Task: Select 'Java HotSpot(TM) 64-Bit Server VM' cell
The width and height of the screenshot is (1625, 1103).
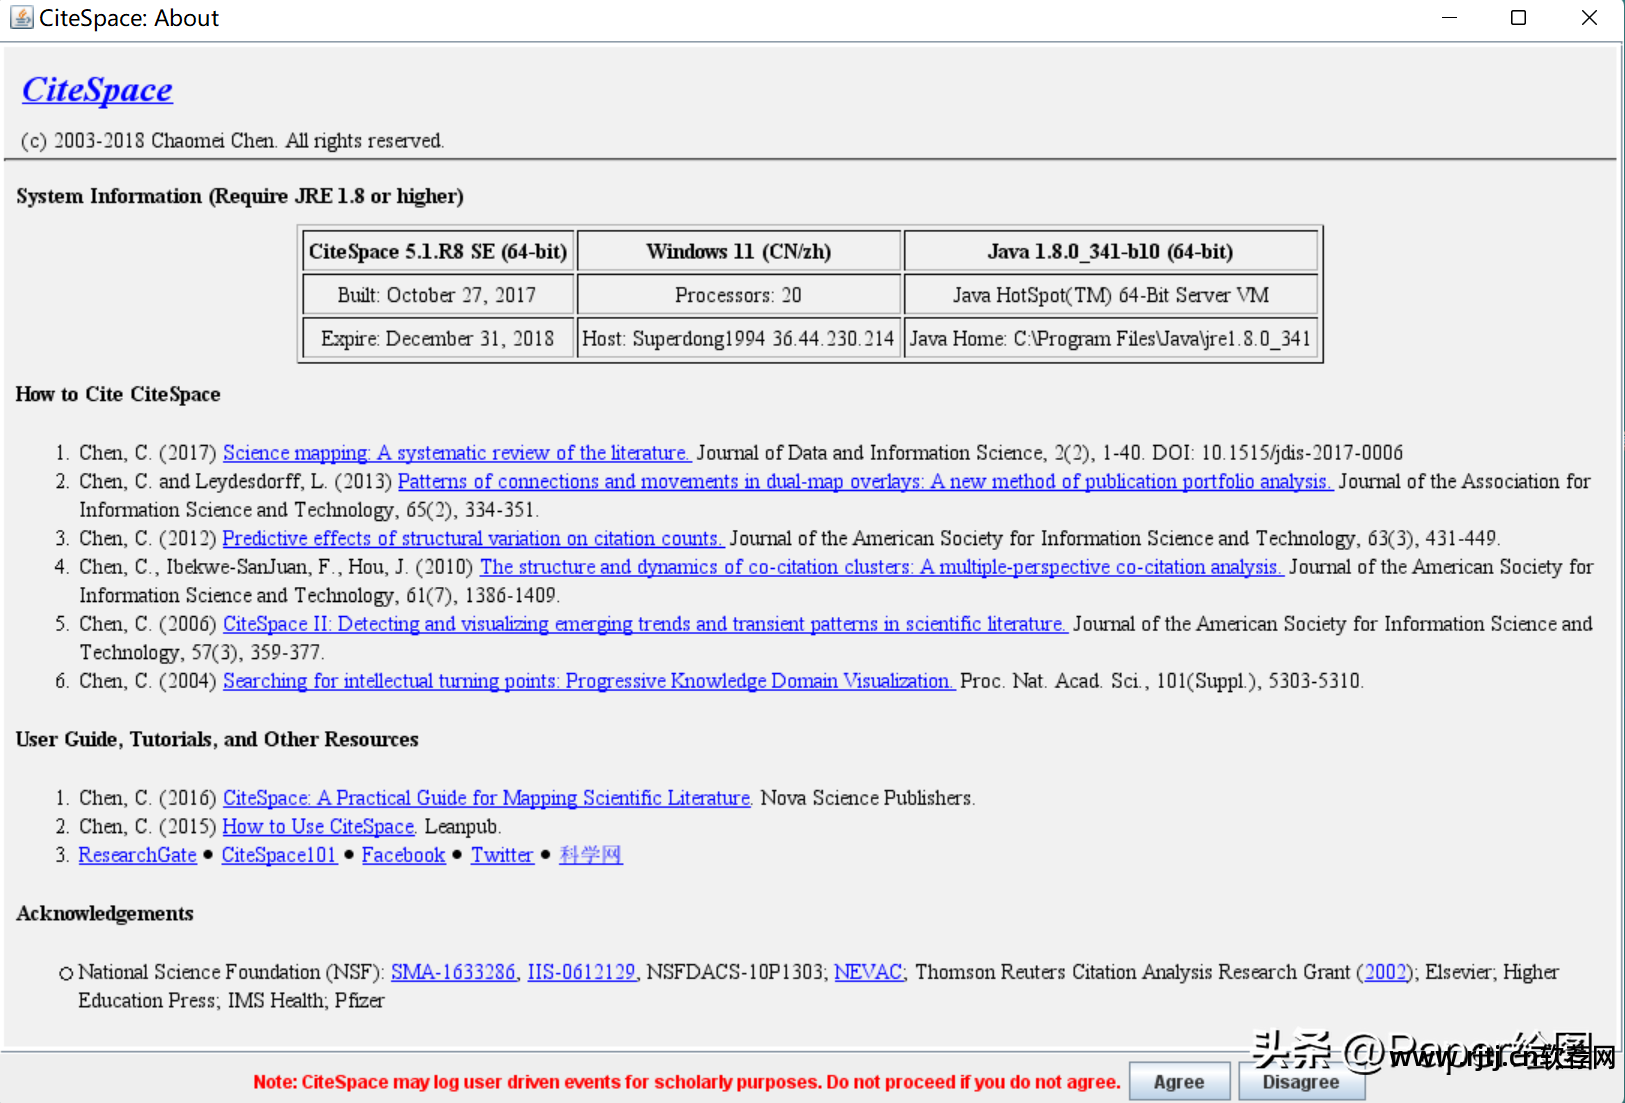Action: [x=1110, y=295]
